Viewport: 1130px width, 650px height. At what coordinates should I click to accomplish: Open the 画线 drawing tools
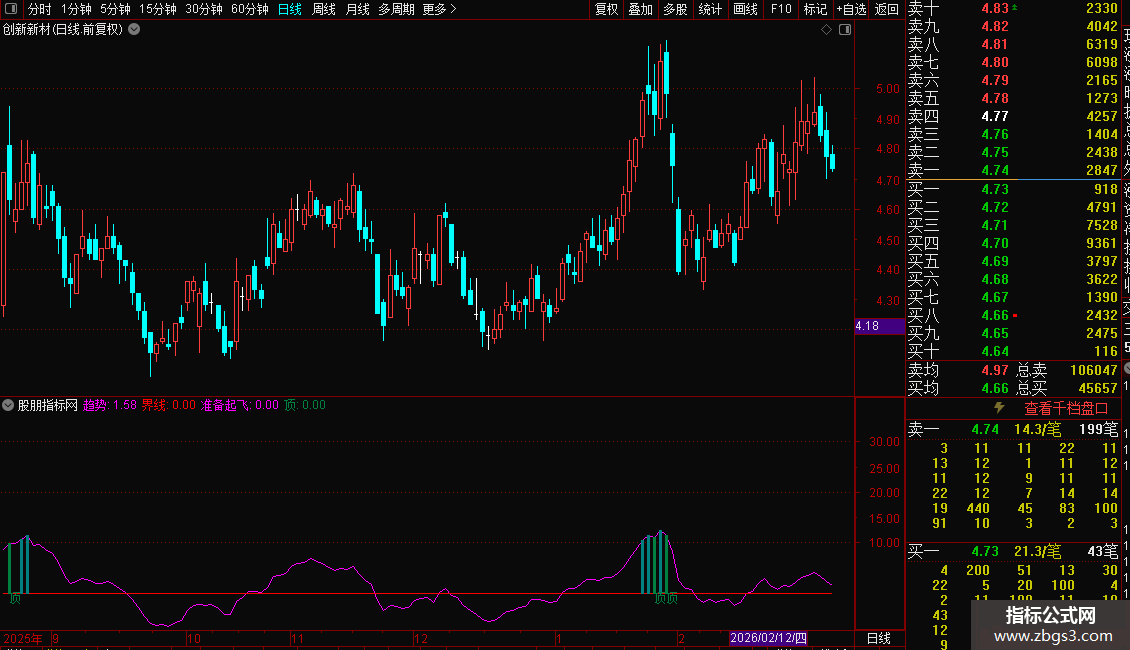745,9
